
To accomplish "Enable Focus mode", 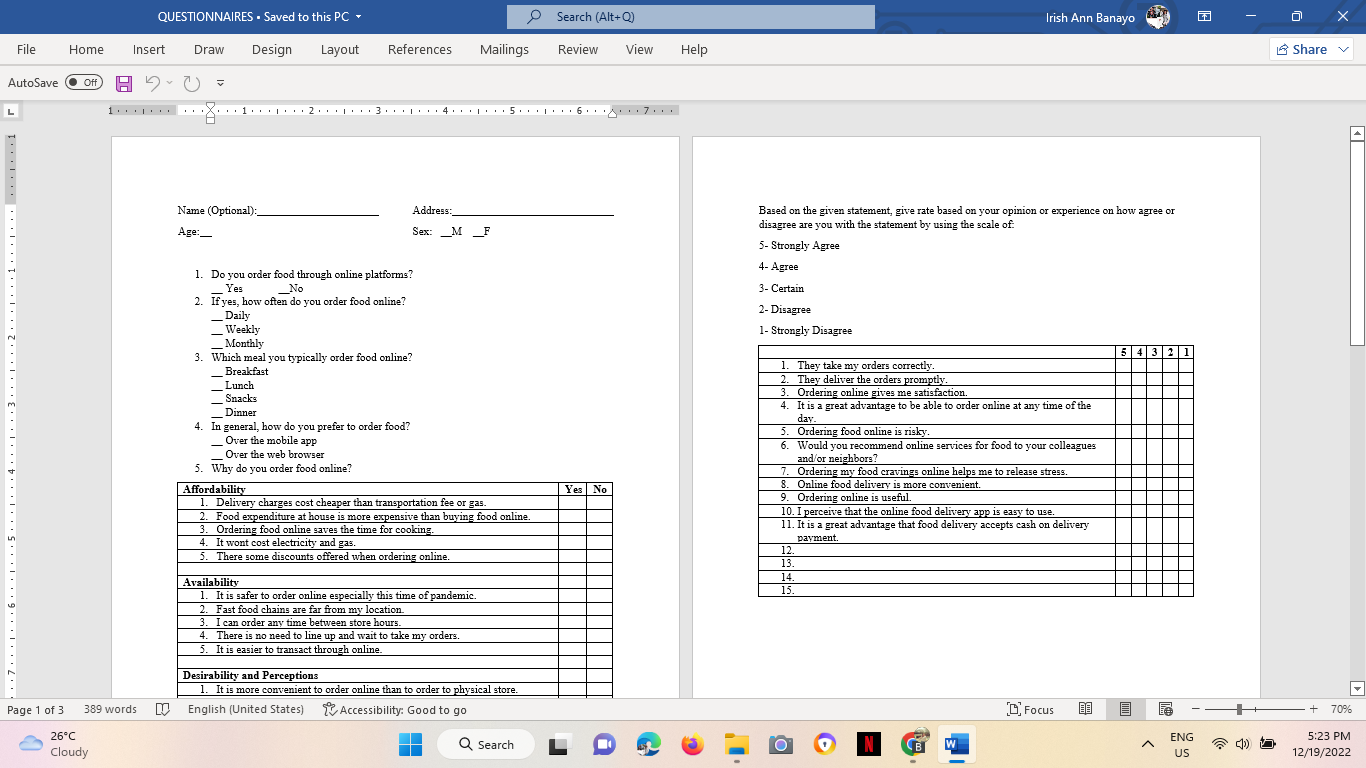I will coord(1031,709).
